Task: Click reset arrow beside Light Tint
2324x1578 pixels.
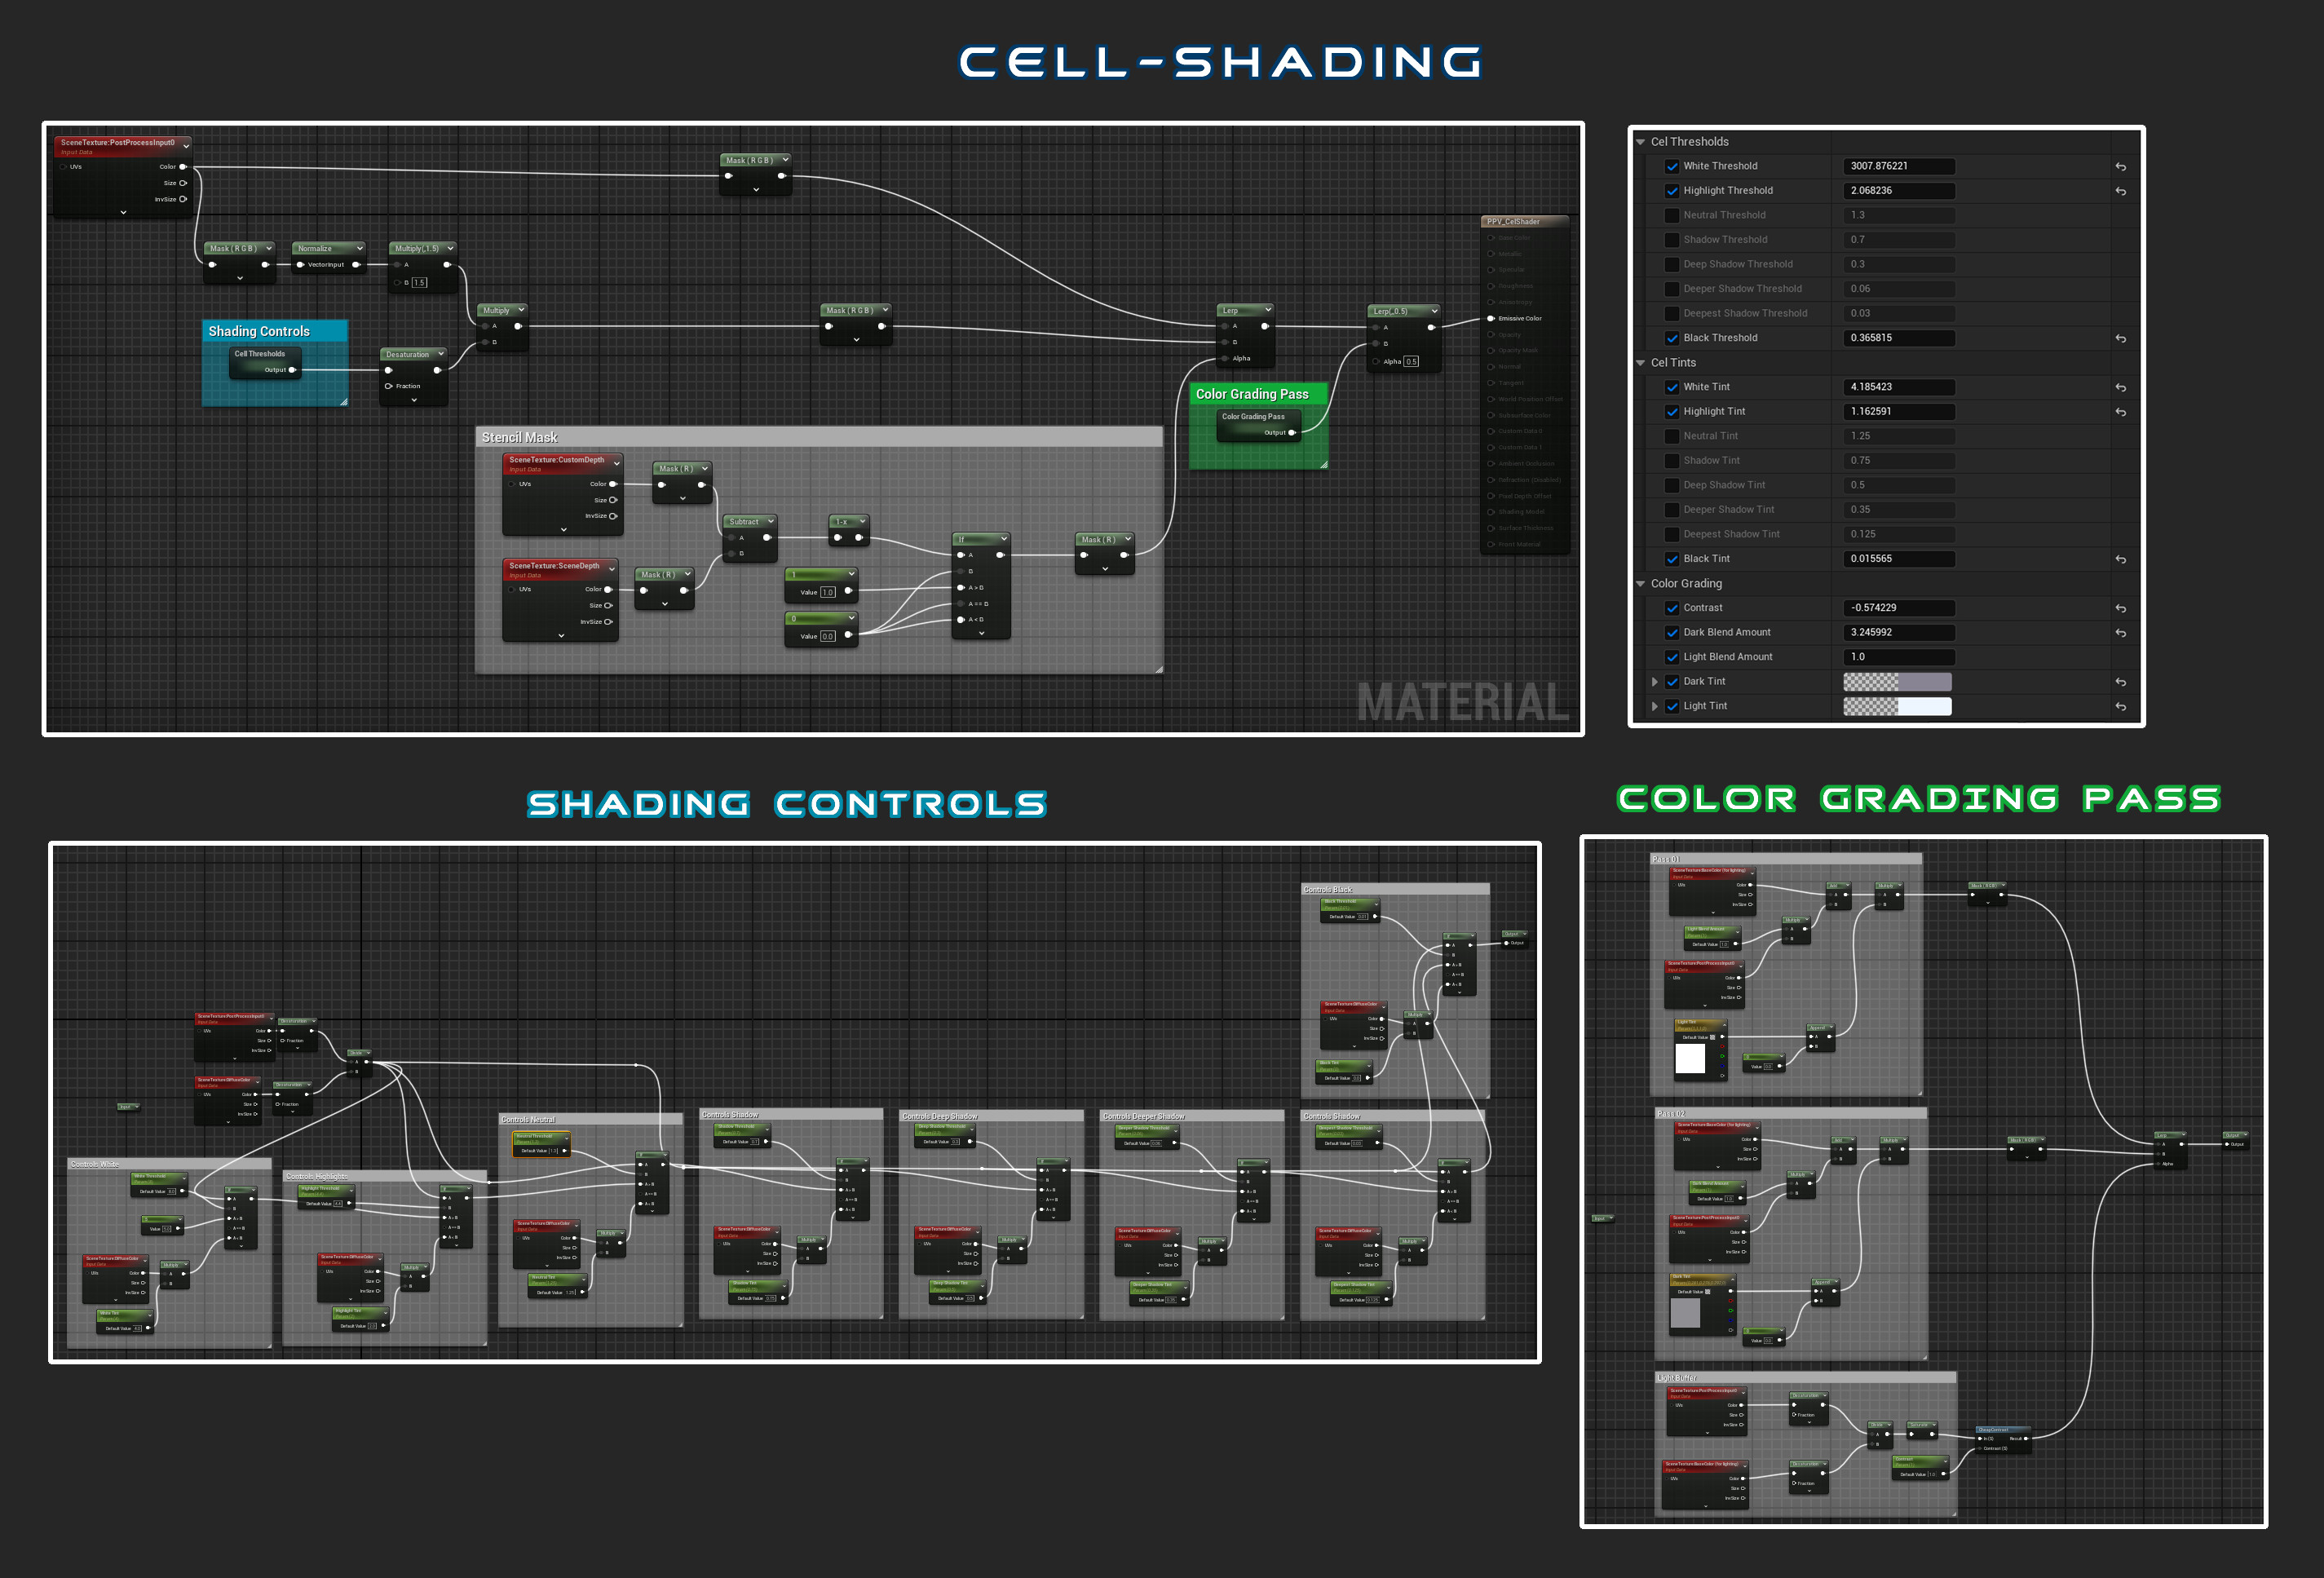Action: click(x=2120, y=707)
